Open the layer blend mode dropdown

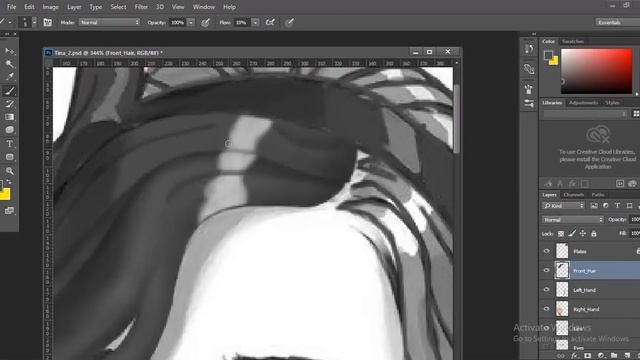[x=573, y=220]
